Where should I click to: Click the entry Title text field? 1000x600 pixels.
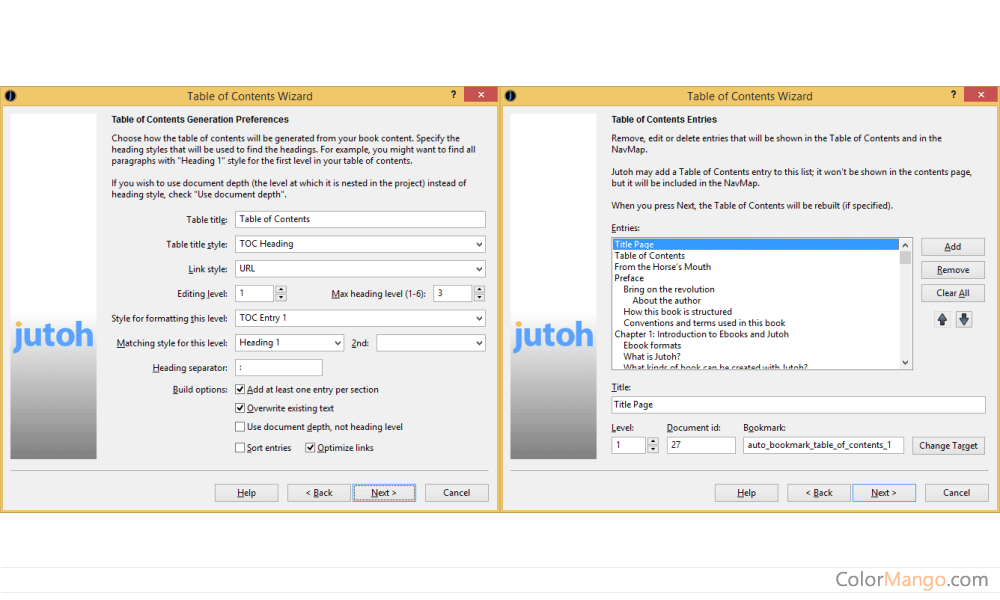[x=798, y=405]
